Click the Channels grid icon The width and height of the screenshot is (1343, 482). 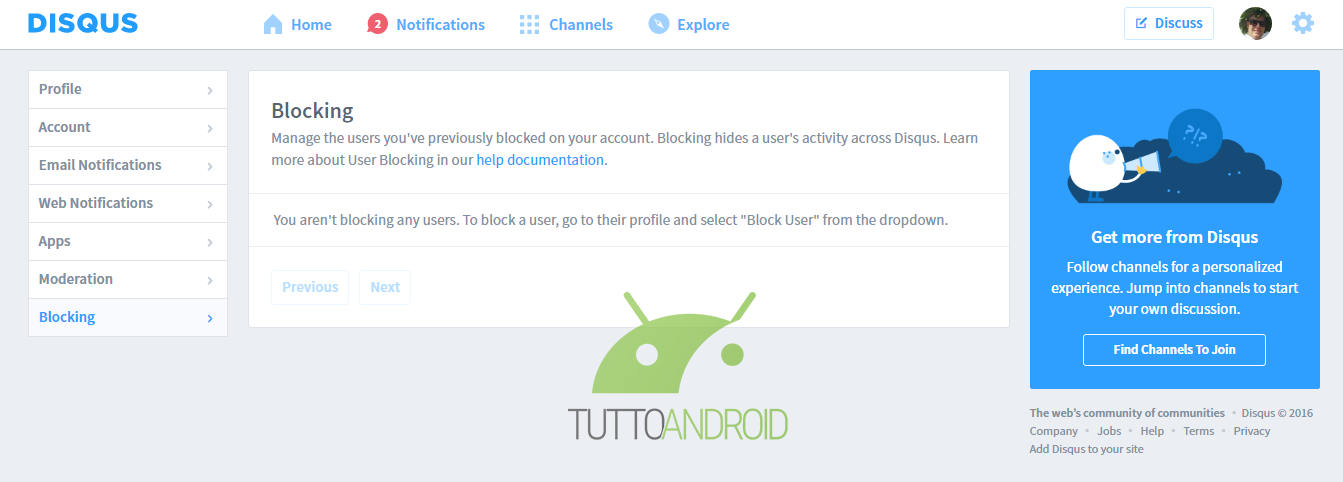point(530,24)
